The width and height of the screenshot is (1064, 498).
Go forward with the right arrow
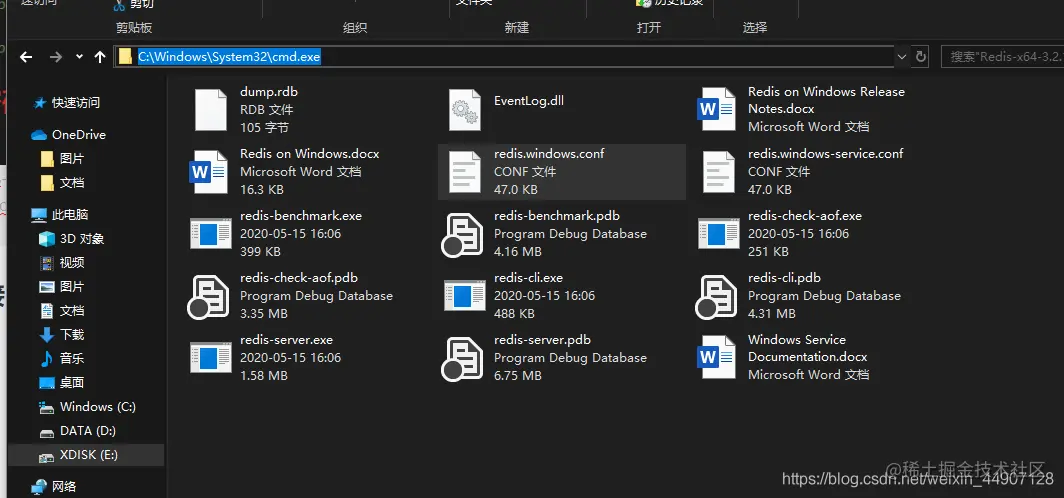pos(56,57)
